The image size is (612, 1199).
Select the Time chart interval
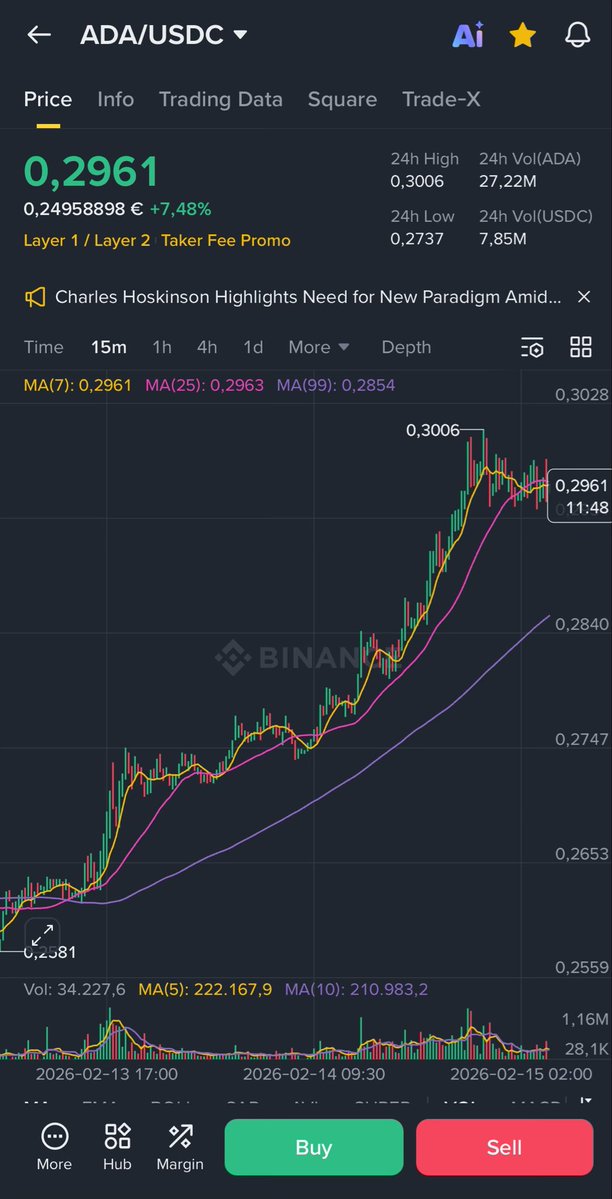[x=44, y=347]
